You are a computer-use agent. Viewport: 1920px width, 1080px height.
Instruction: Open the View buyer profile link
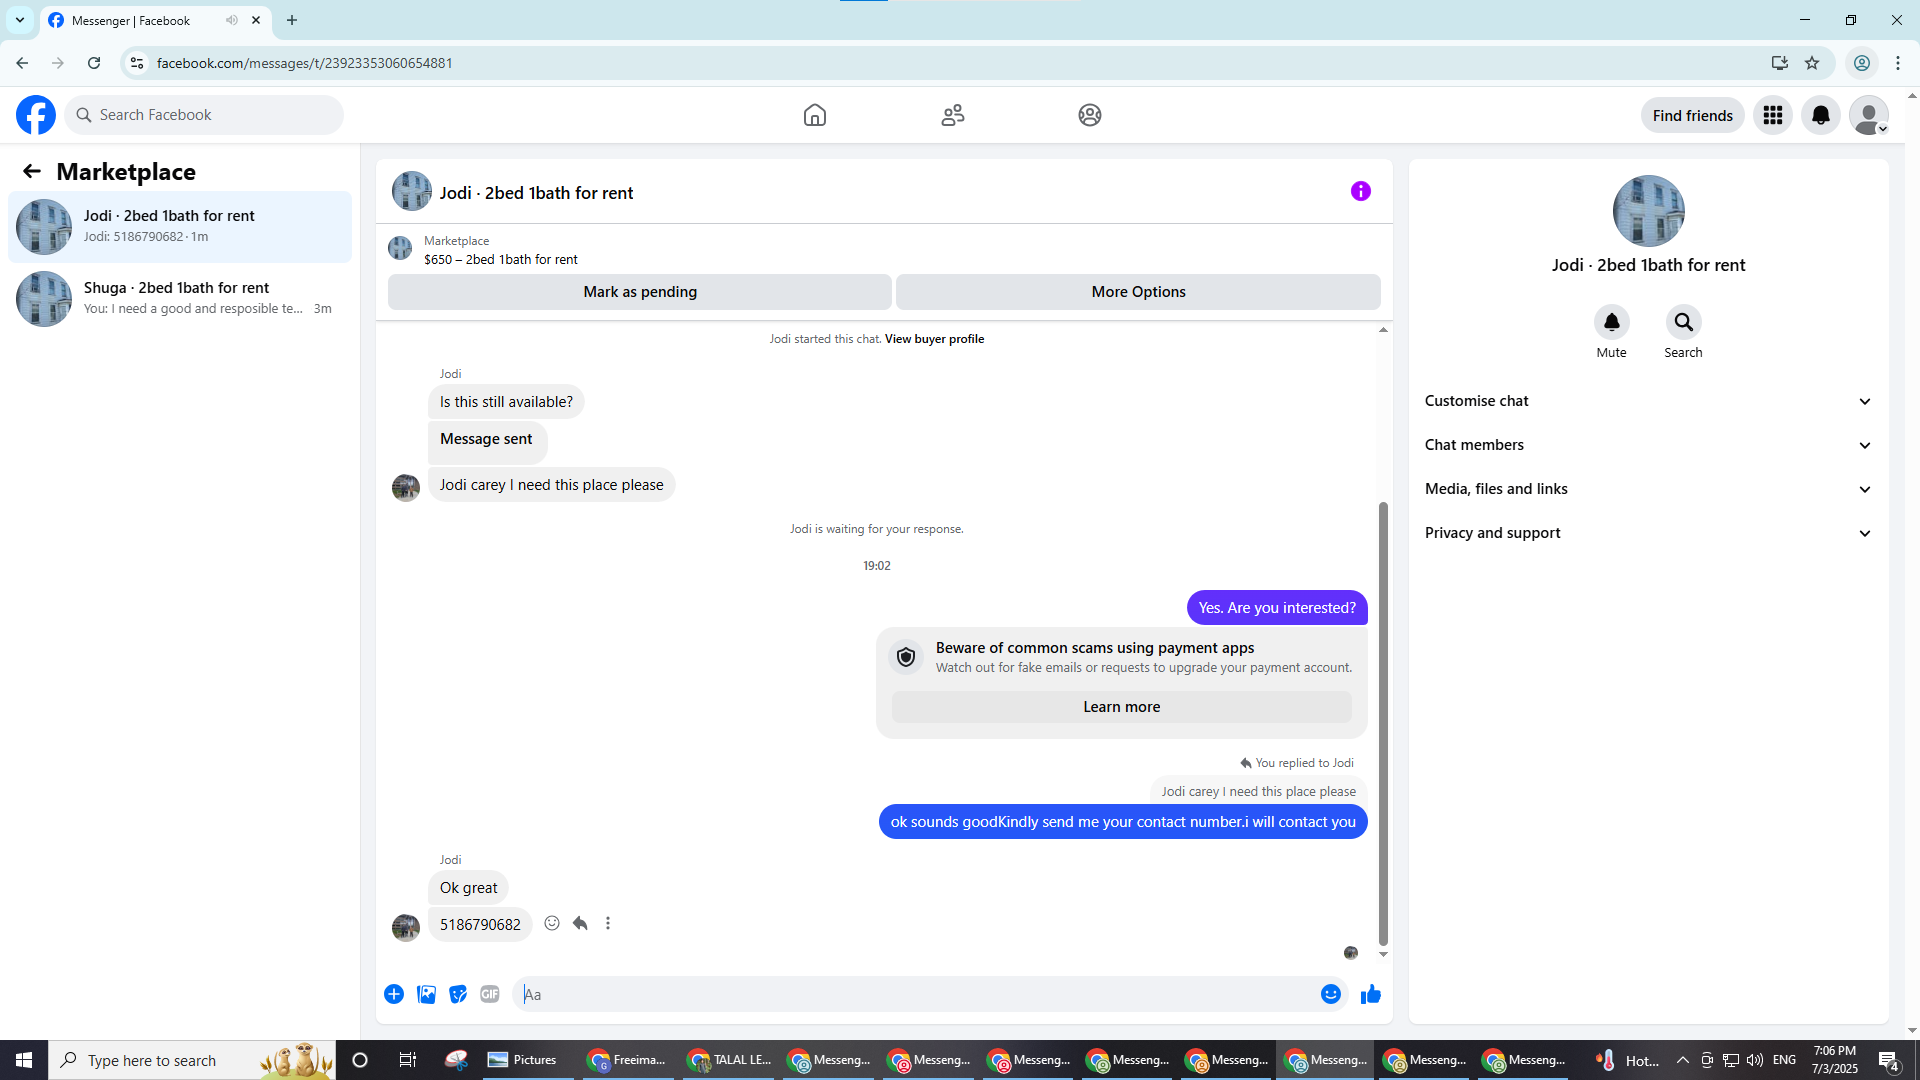934,339
